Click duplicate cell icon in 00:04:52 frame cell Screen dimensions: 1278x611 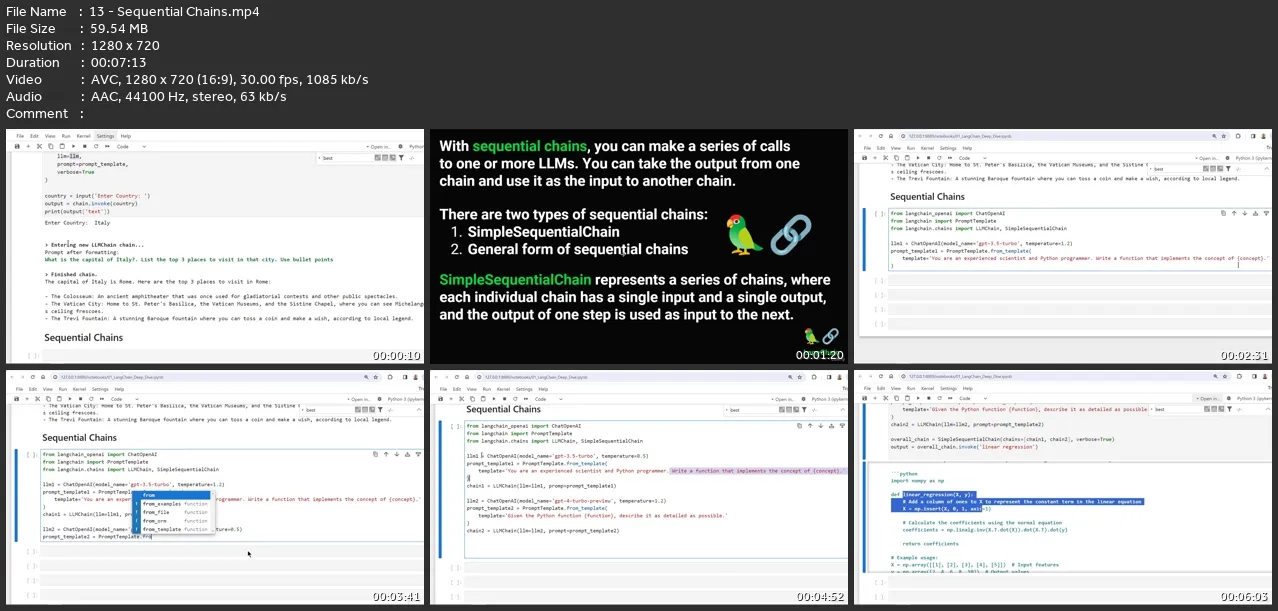pos(799,426)
